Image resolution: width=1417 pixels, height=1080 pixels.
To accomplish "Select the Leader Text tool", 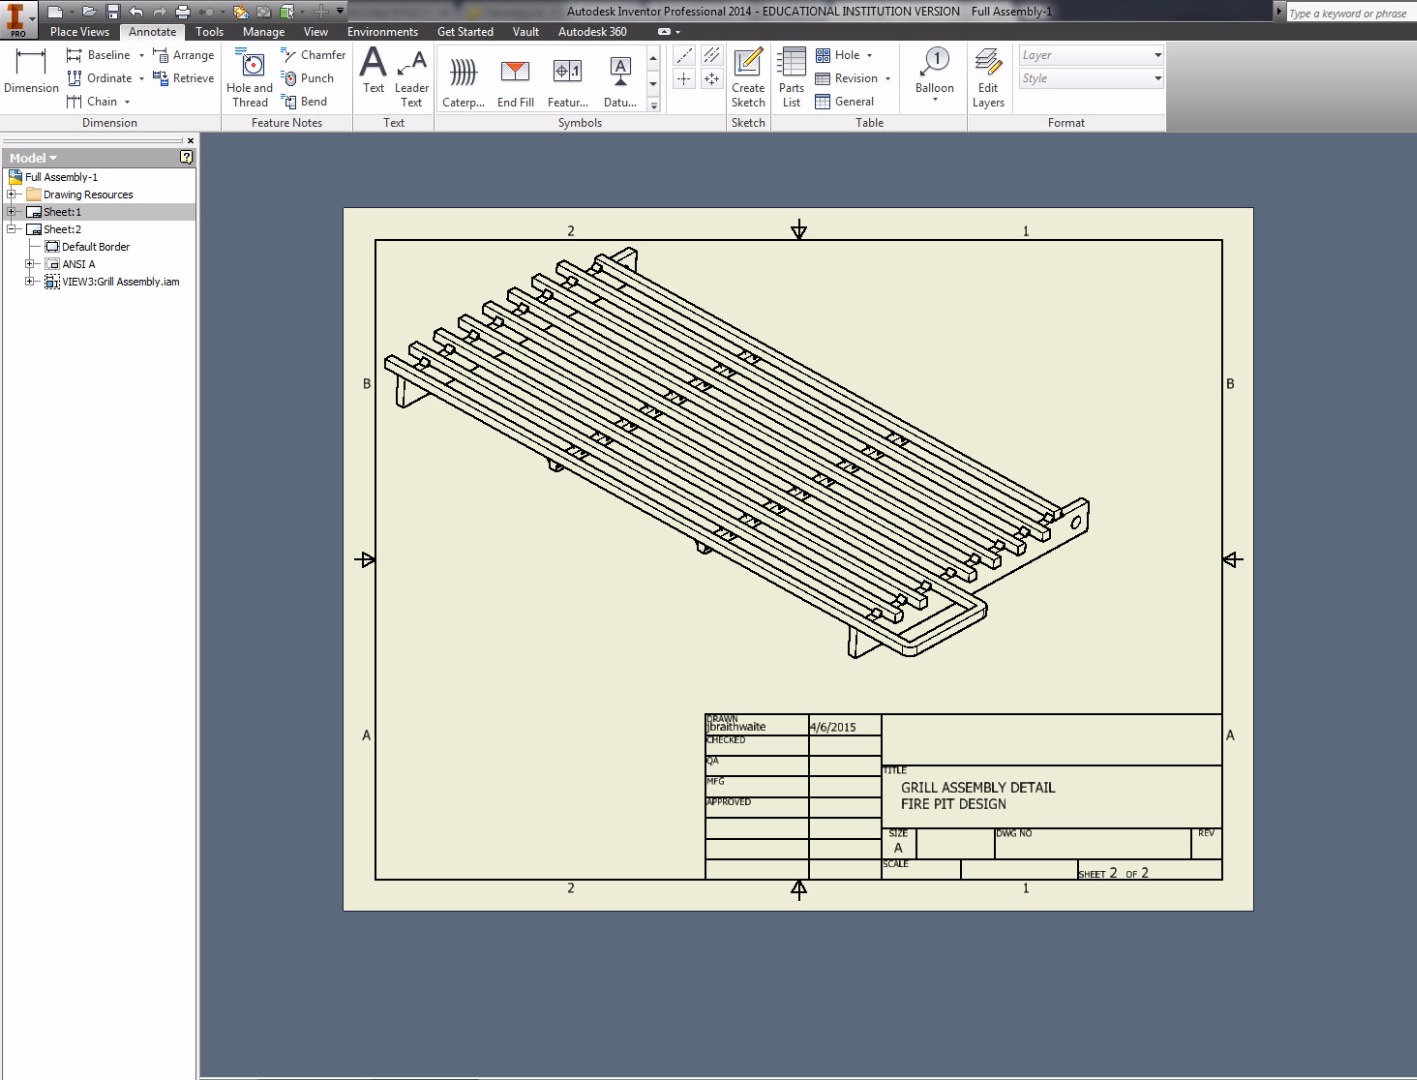I will point(411,78).
